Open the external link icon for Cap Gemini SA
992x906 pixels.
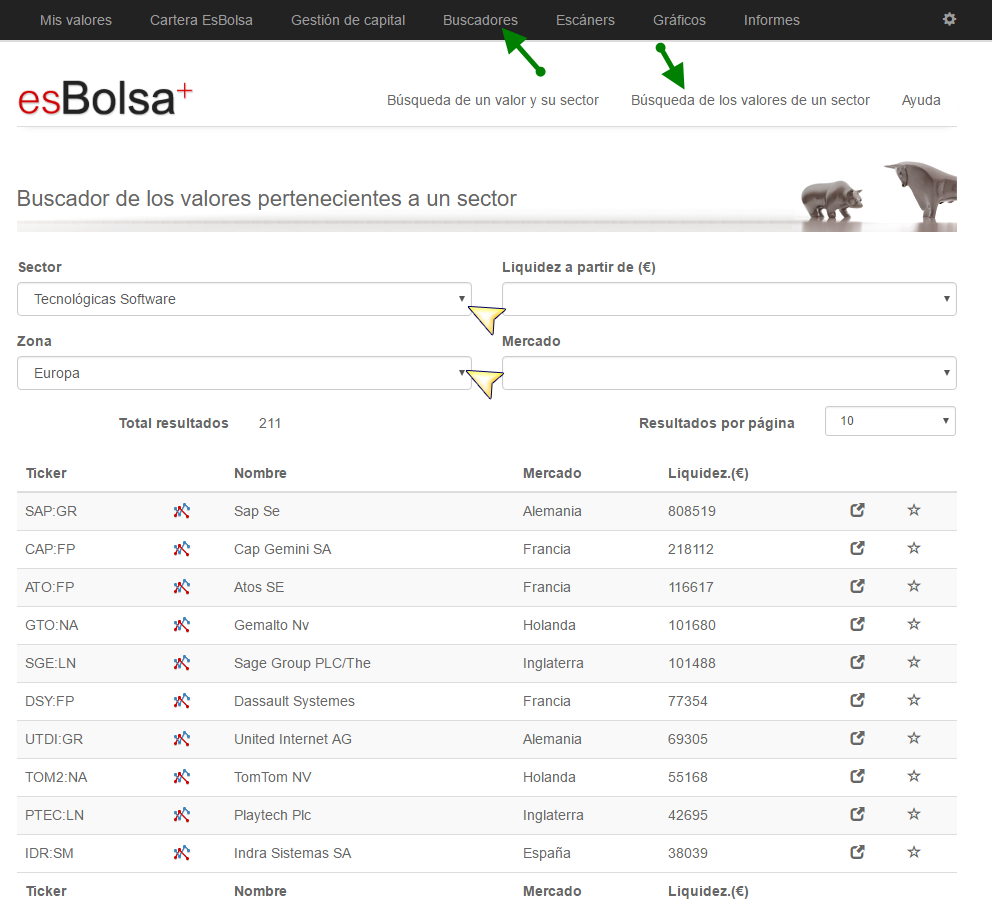pyautogui.click(x=857, y=548)
